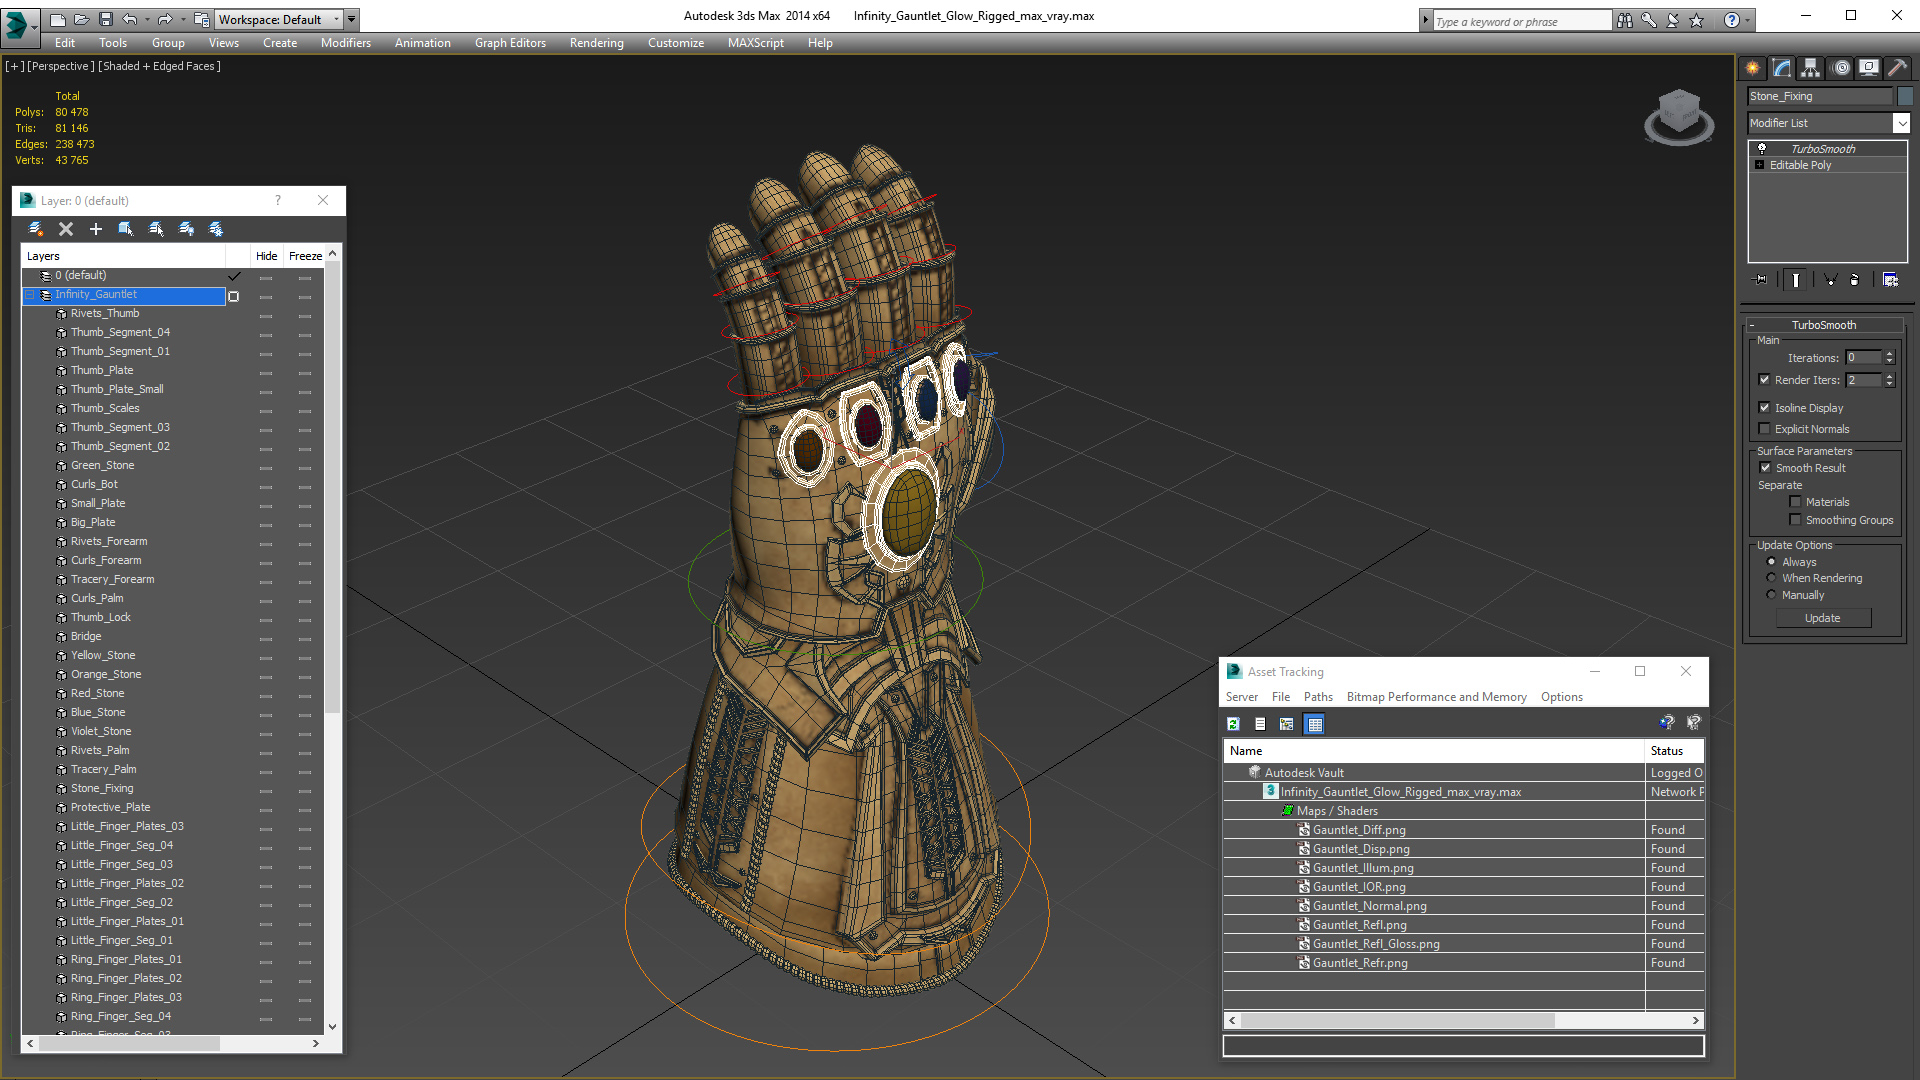Open the Create command panel tab
Viewport: 1920px width, 1080px height.
click(1752, 68)
